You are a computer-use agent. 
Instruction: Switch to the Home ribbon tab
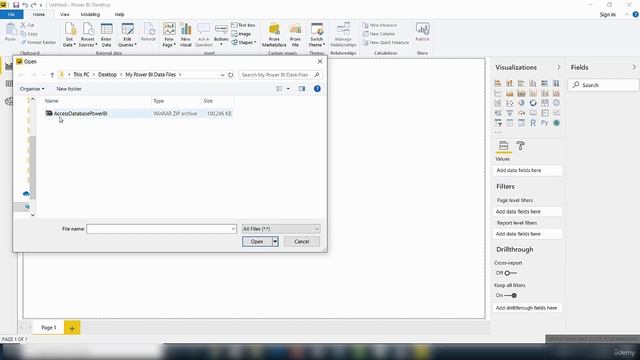click(x=39, y=14)
